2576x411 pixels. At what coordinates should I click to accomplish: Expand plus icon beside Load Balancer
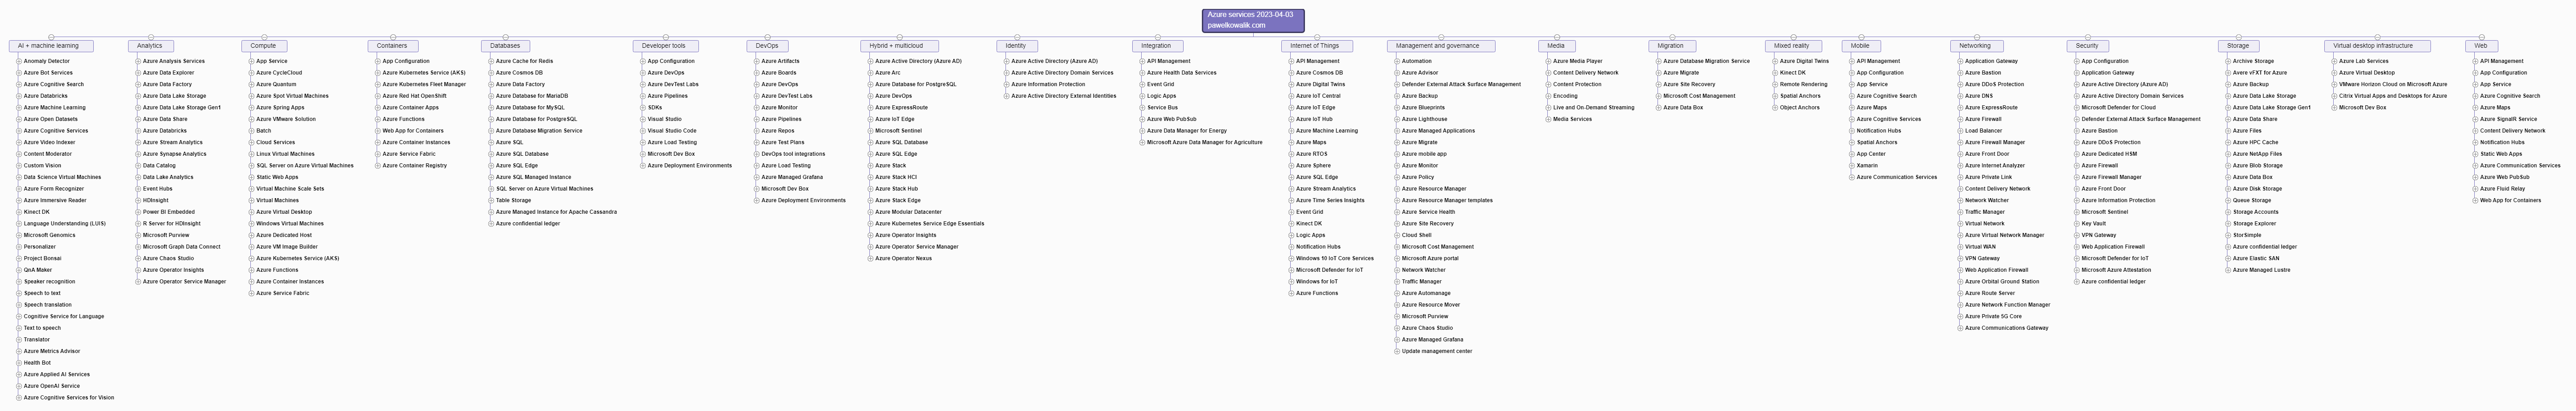[x=1960, y=131]
